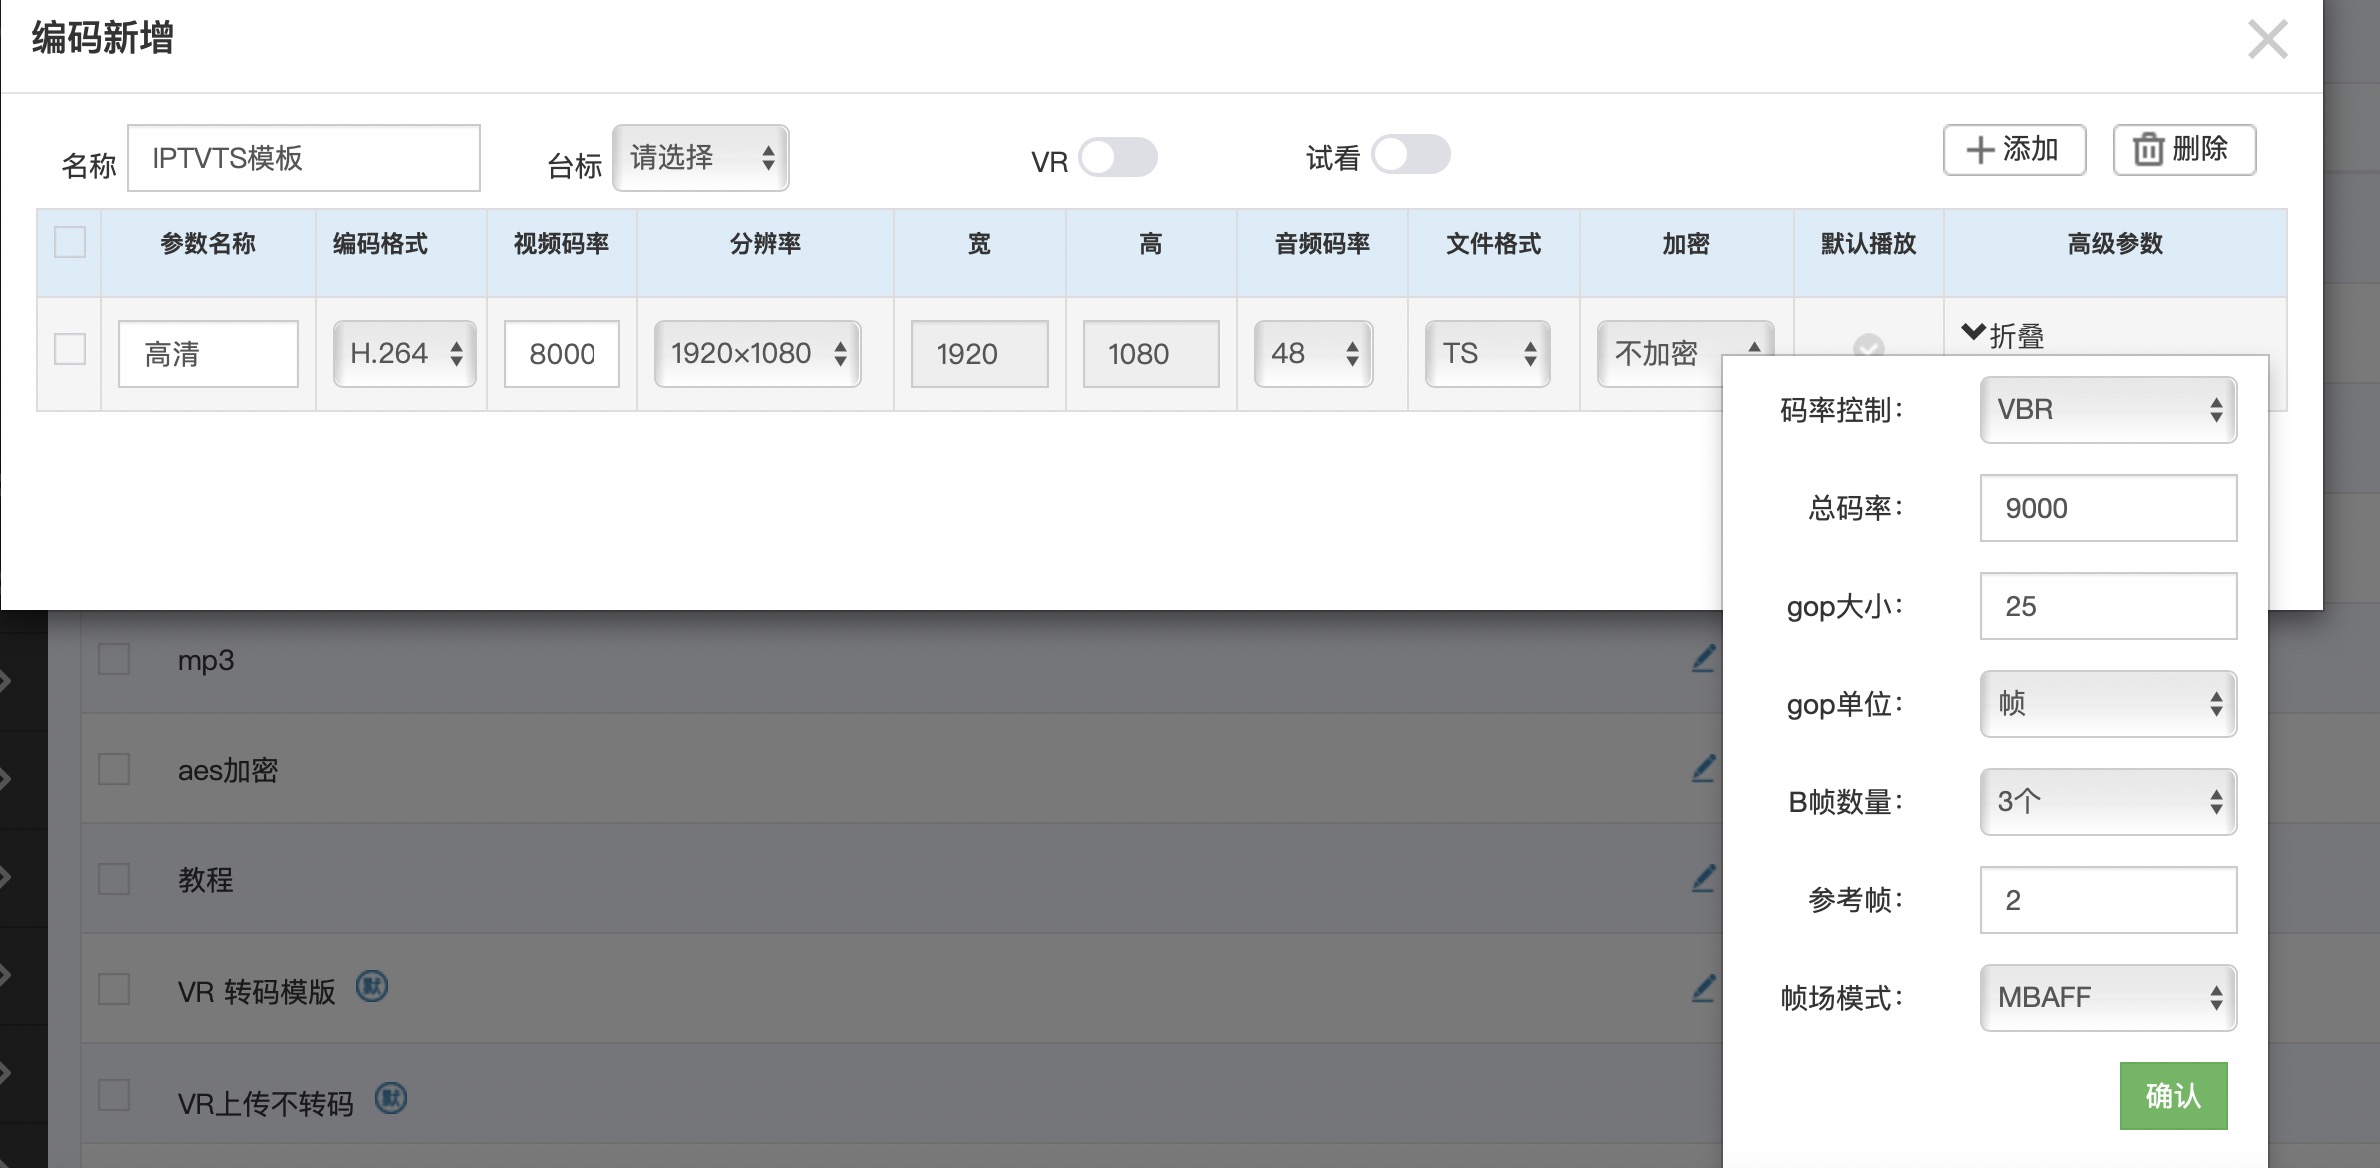
Task: Open the 码率控制 VBR dropdown
Action: click(x=2108, y=410)
